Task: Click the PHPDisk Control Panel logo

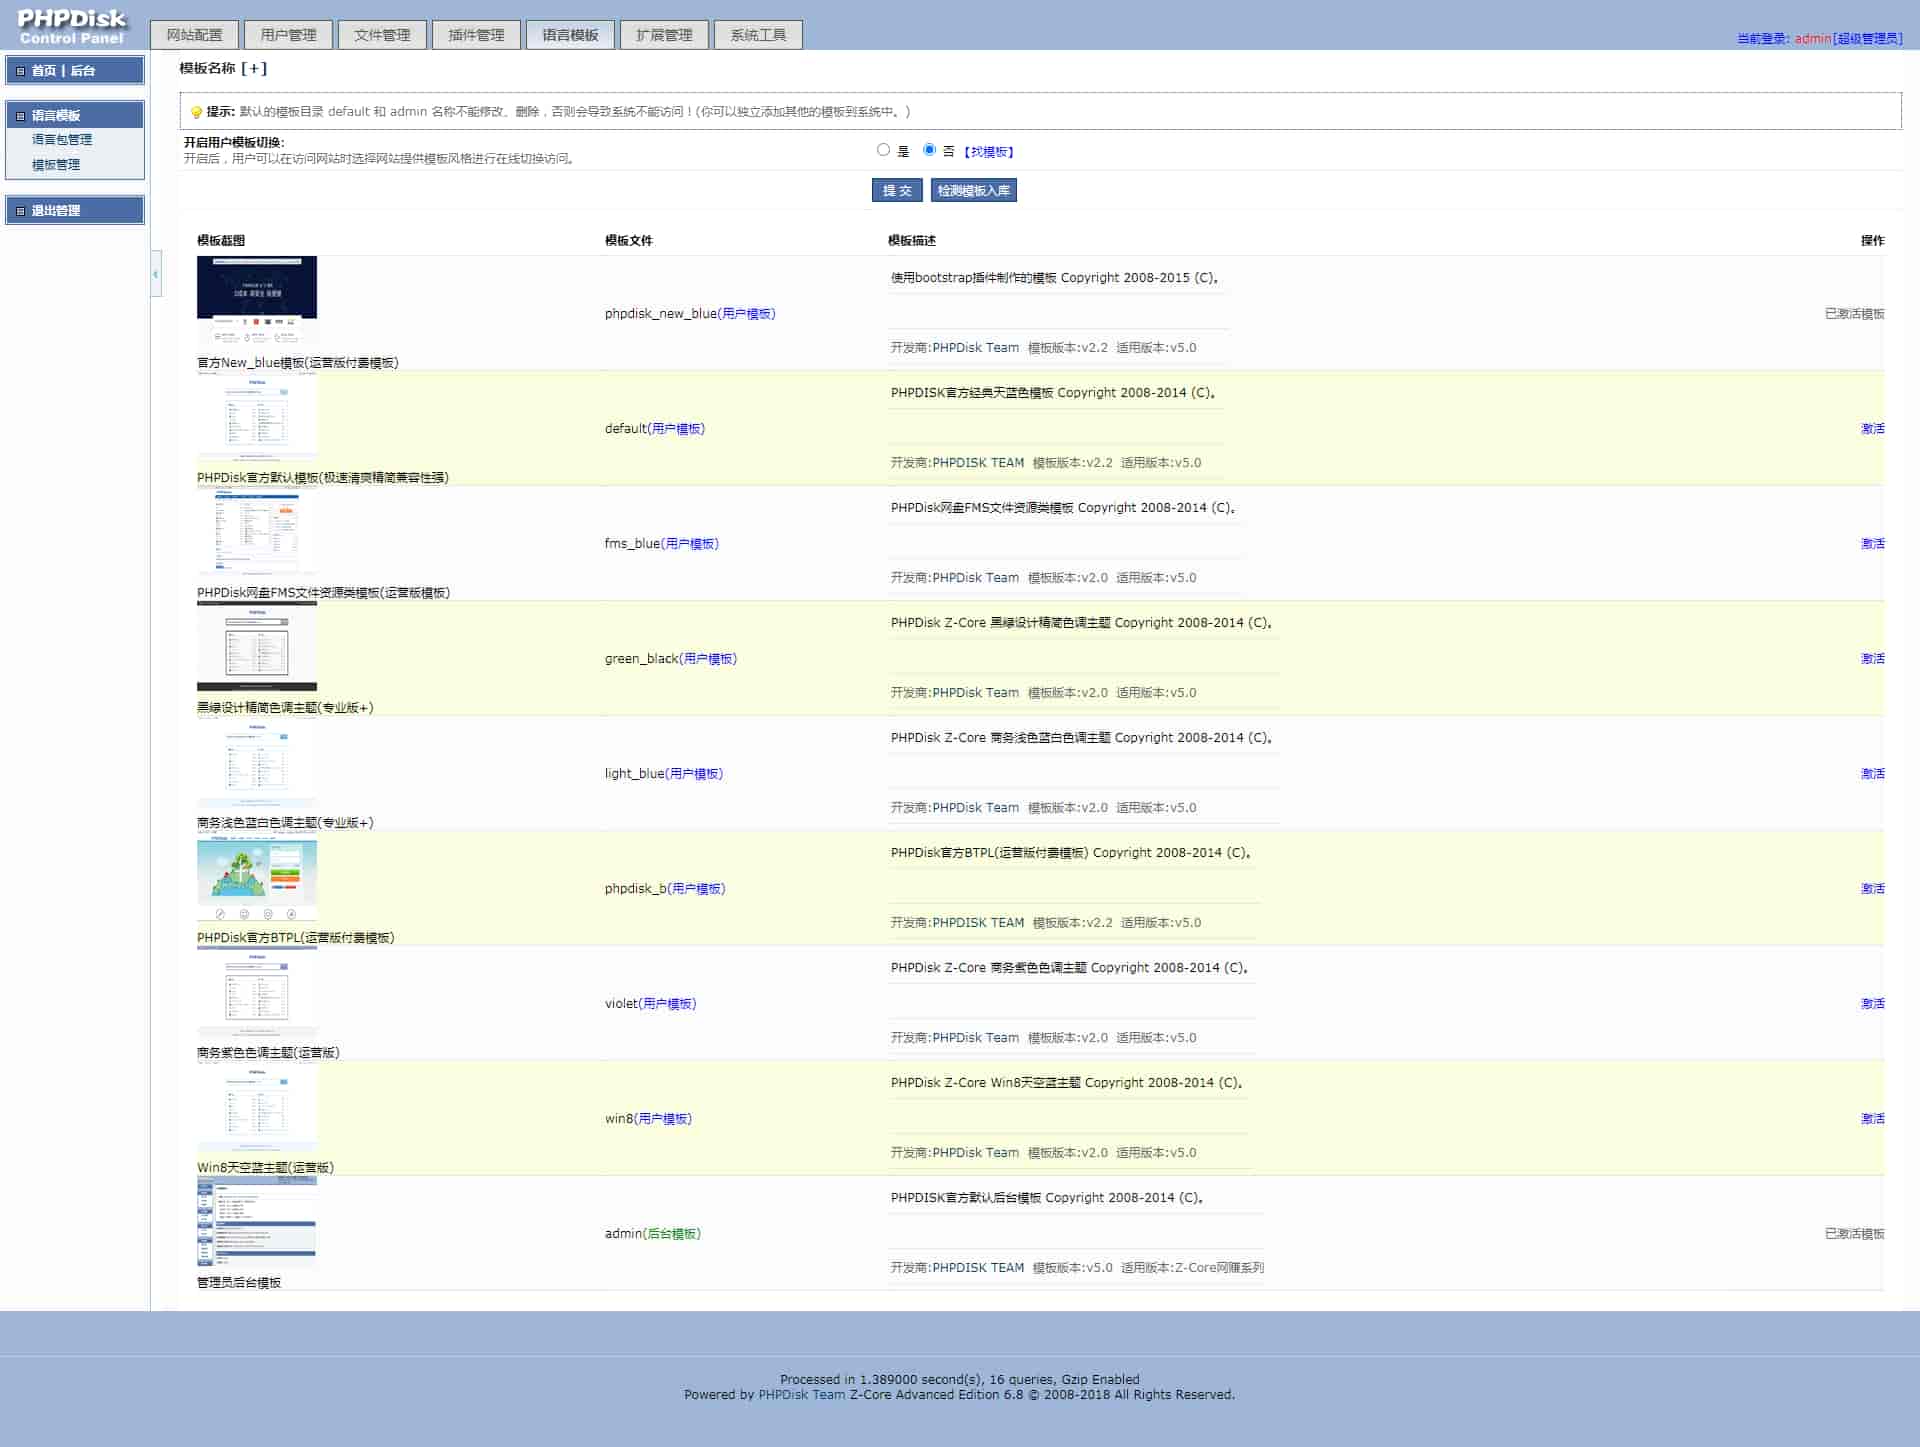Action: (72, 26)
